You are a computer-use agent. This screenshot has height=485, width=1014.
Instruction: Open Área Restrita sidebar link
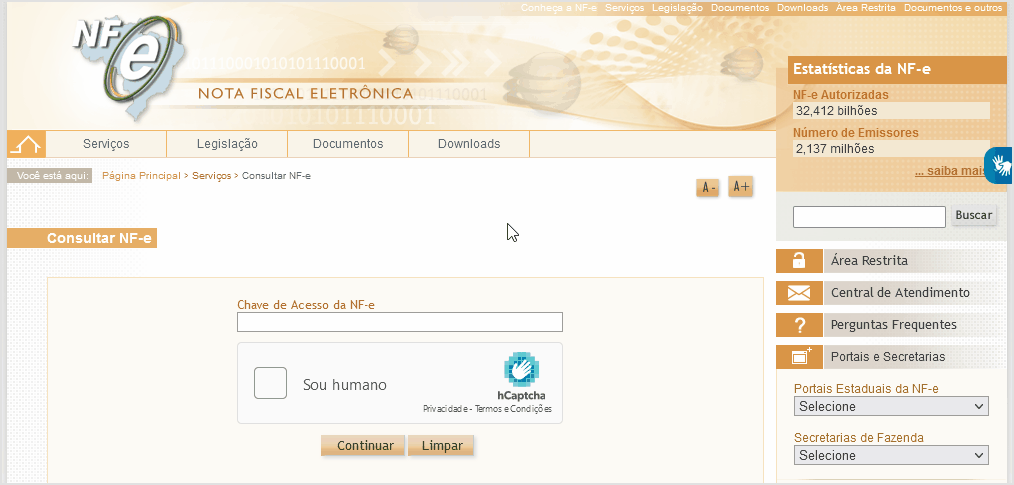click(x=869, y=261)
